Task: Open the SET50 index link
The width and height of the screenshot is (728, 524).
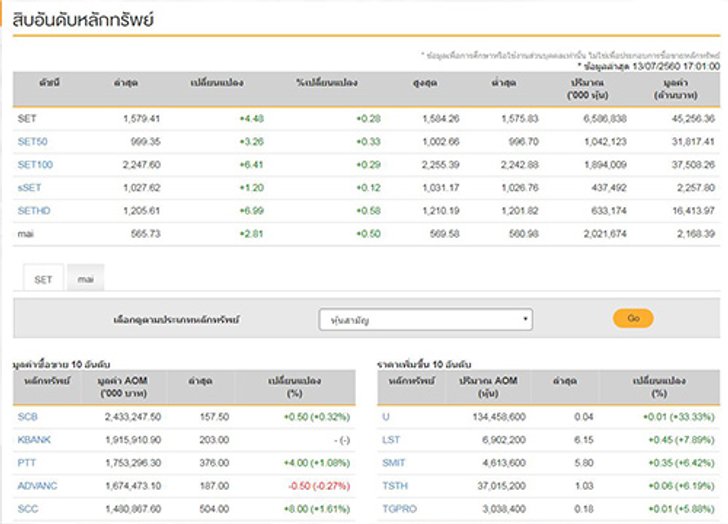Action: [32, 142]
